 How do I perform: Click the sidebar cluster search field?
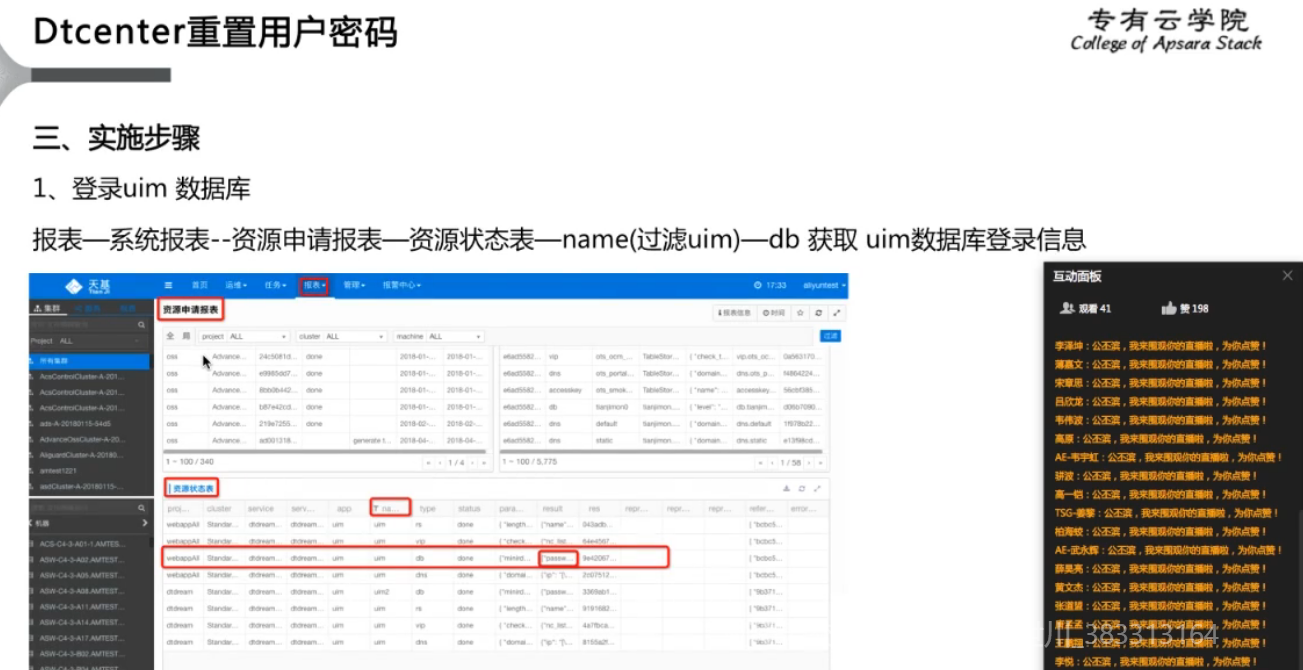point(83,325)
